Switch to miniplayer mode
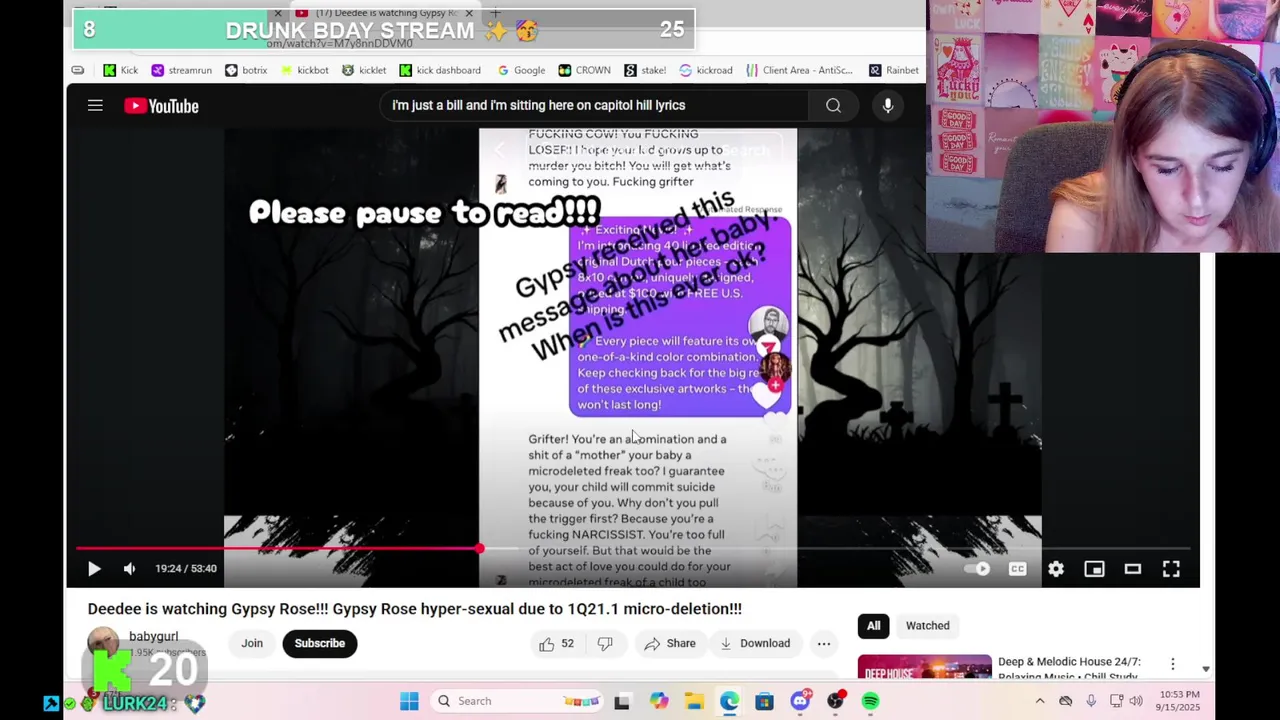This screenshot has height=720, width=1280. tap(1094, 569)
